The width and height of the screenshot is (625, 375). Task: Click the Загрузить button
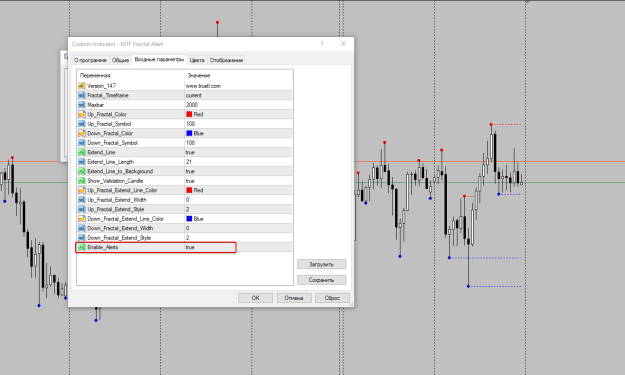click(321, 264)
